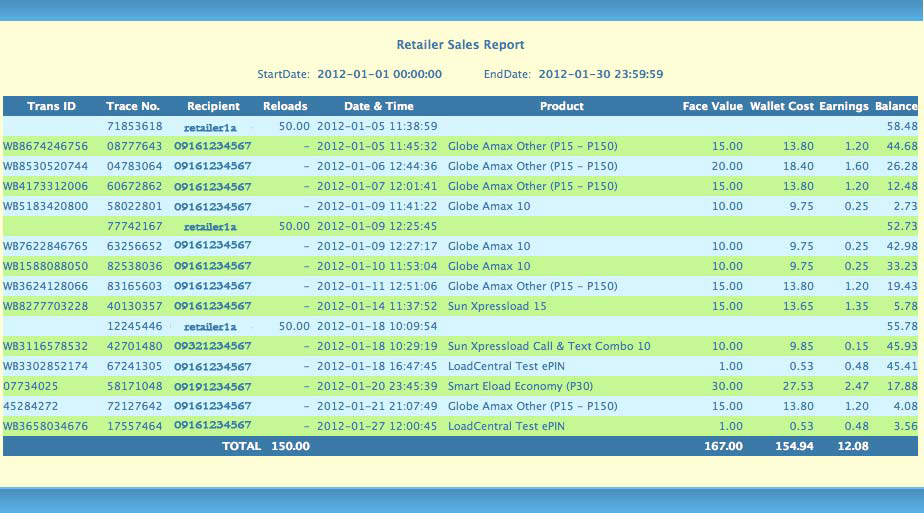Click total wallet cost 154.94

[794, 446]
